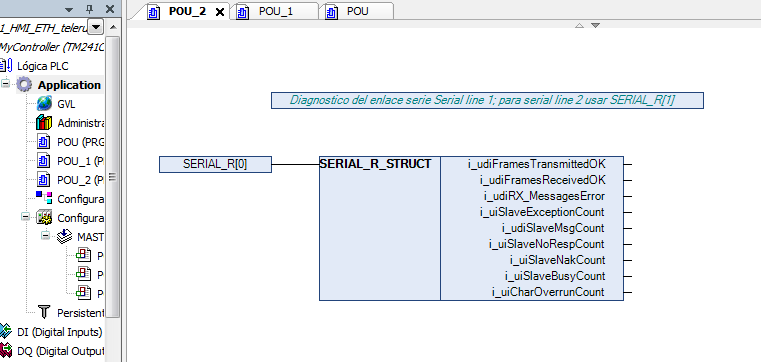The width and height of the screenshot is (761, 362).
Task: Click the POU_2 document icon in tree
Action: (44, 180)
